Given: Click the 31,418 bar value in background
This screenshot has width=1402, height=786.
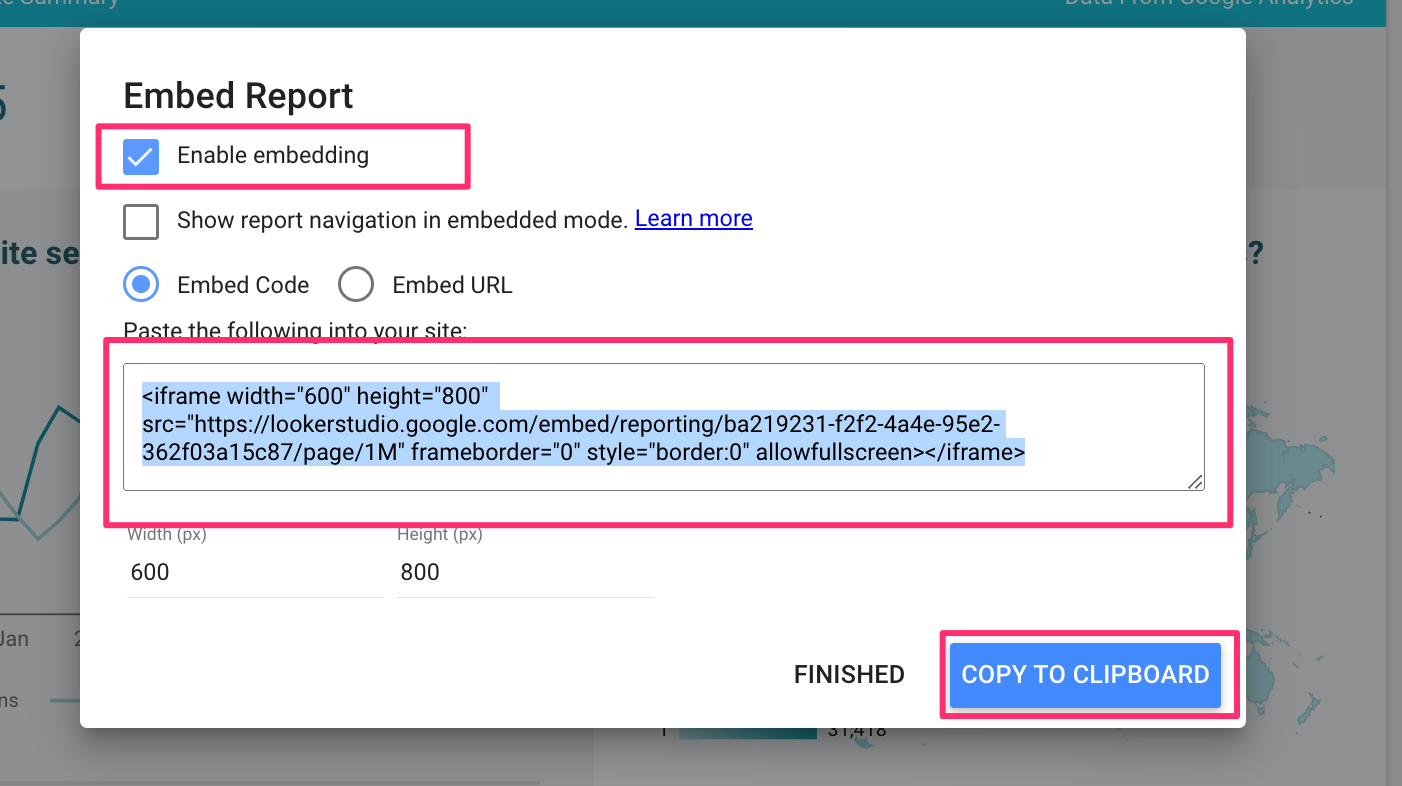Looking at the screenshot, I should pyautogui.click(x=857, y=733).
